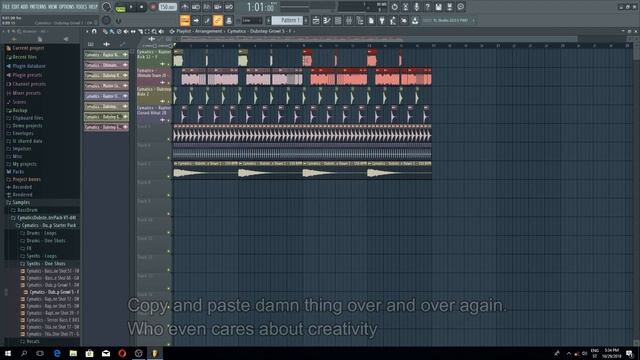Open the Pattern 1 selector

click(288, 20)
